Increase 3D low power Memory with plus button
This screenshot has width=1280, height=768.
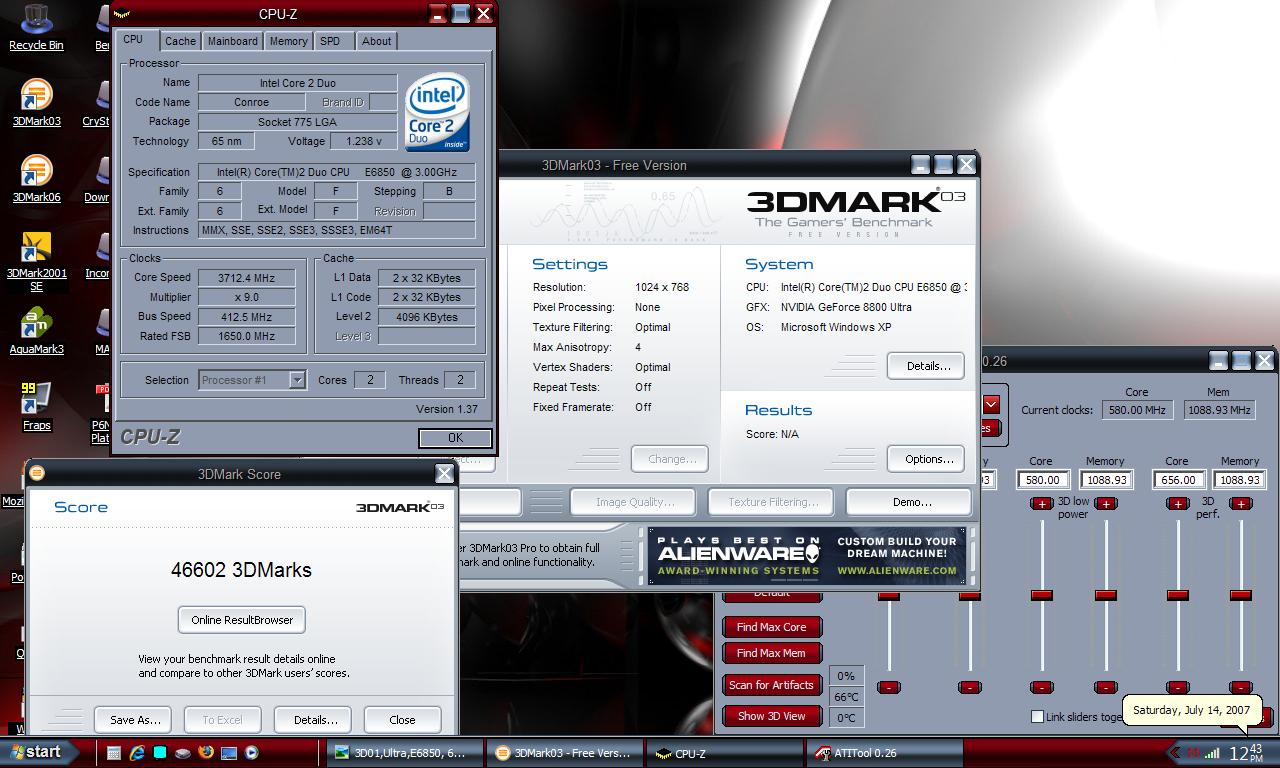click(x=1105, y=504)
